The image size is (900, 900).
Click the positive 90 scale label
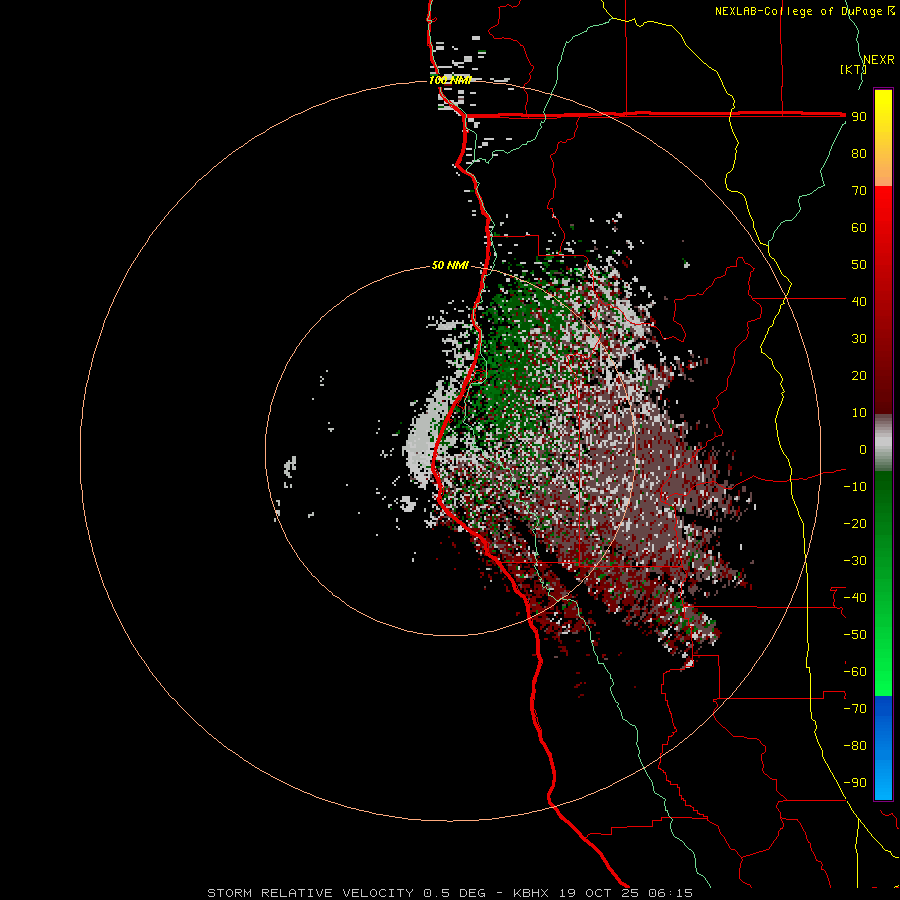coord(859,117)
